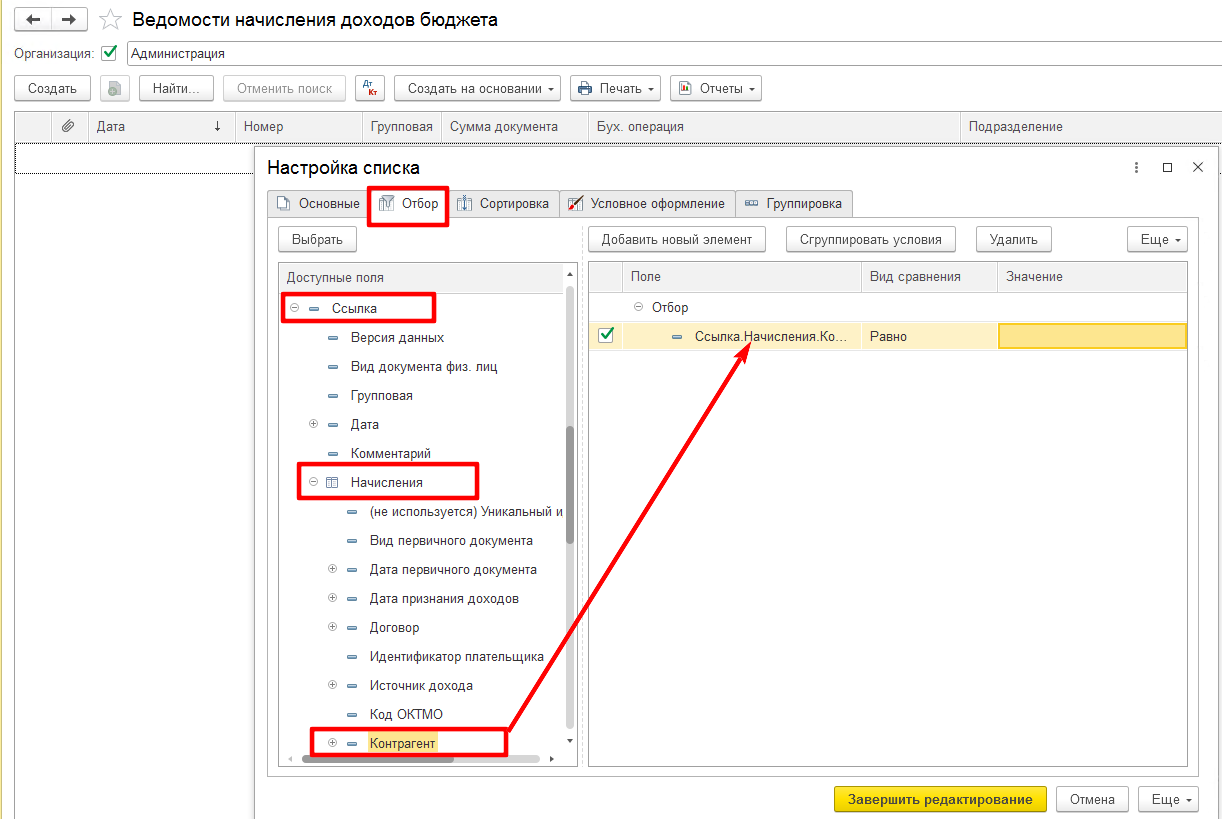This screenshot has width=1222, height=820.
Task: Open the Условное оформление tab
Action: point(647,203)
